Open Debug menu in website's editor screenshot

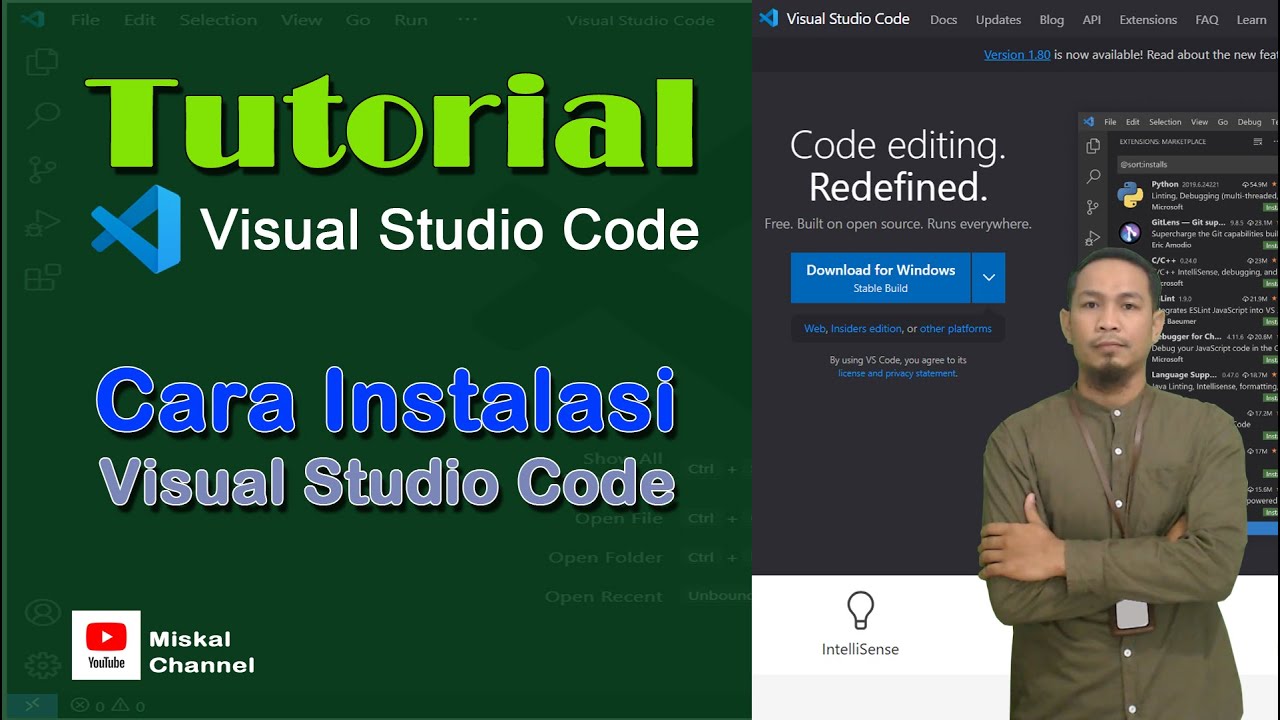point(1249,122)
